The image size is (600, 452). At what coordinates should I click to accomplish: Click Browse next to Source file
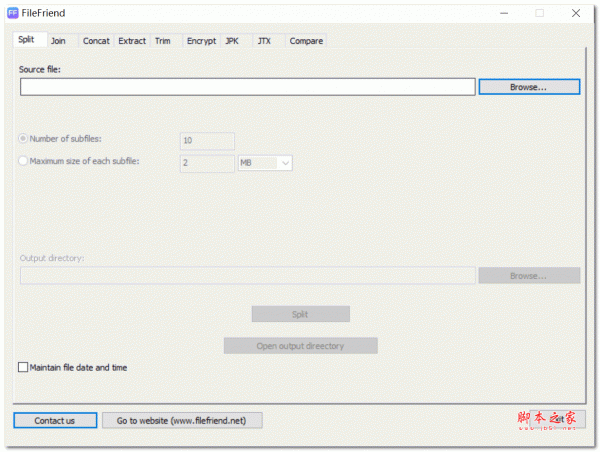(528, 87)
